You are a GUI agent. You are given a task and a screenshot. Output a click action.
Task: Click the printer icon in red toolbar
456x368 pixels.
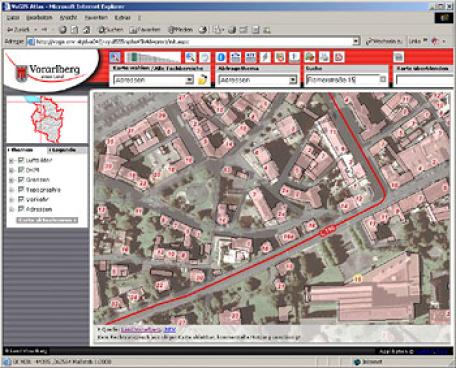[324, 57]
